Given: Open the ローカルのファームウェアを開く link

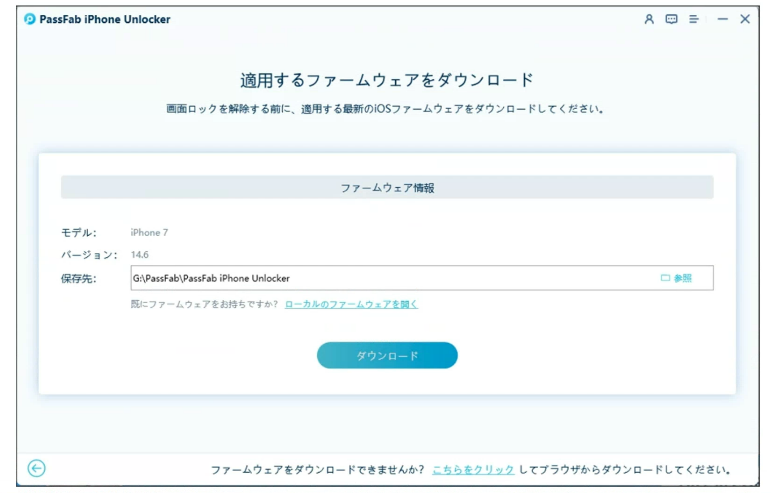Looking at the screenshot, I should pyautogui.click(x=351, y=304).
